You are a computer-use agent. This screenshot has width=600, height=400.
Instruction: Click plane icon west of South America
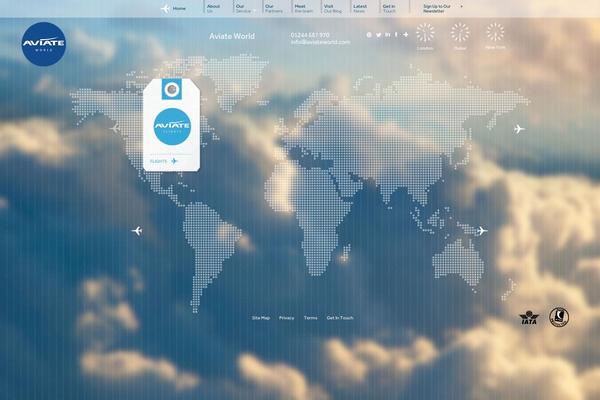[x=137, y=231]
